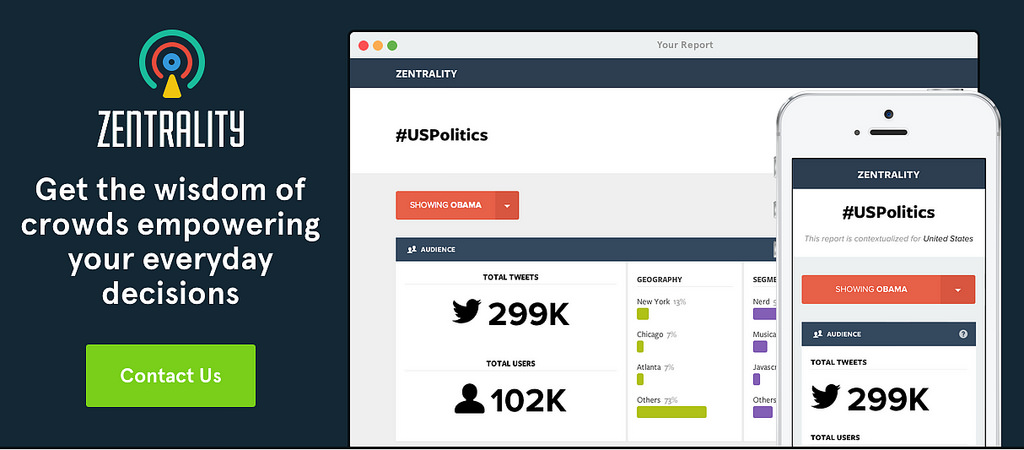Viewport: 1024px width, 450px height.
Task: Click the New York geography bar
Action: pyautogui.click(x=643, y=314)
